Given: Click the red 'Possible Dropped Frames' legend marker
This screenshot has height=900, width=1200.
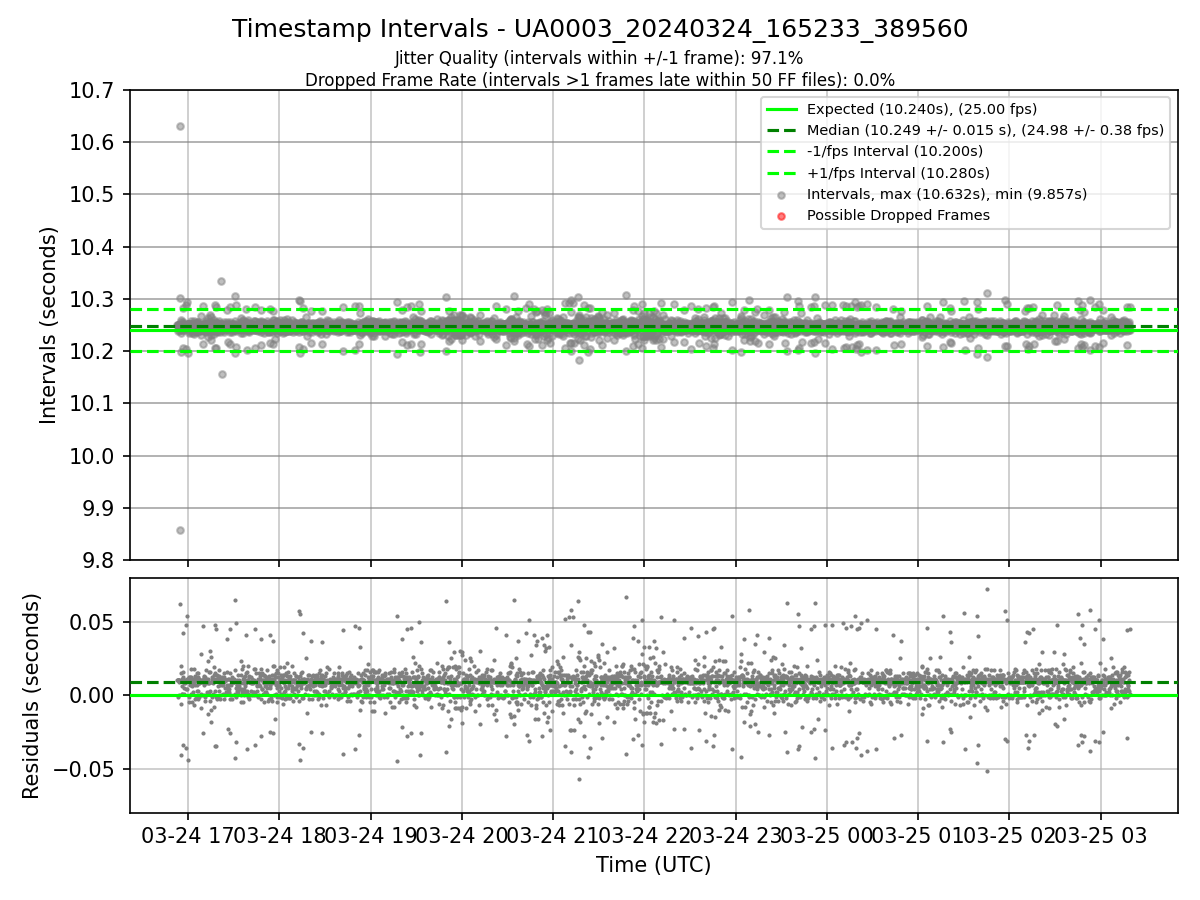Looking at the screenshot, I should click(782, 216).
